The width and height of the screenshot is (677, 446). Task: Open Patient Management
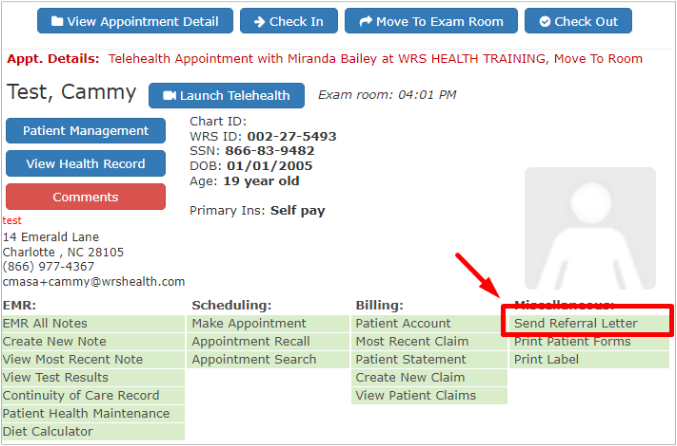point(85,131)
